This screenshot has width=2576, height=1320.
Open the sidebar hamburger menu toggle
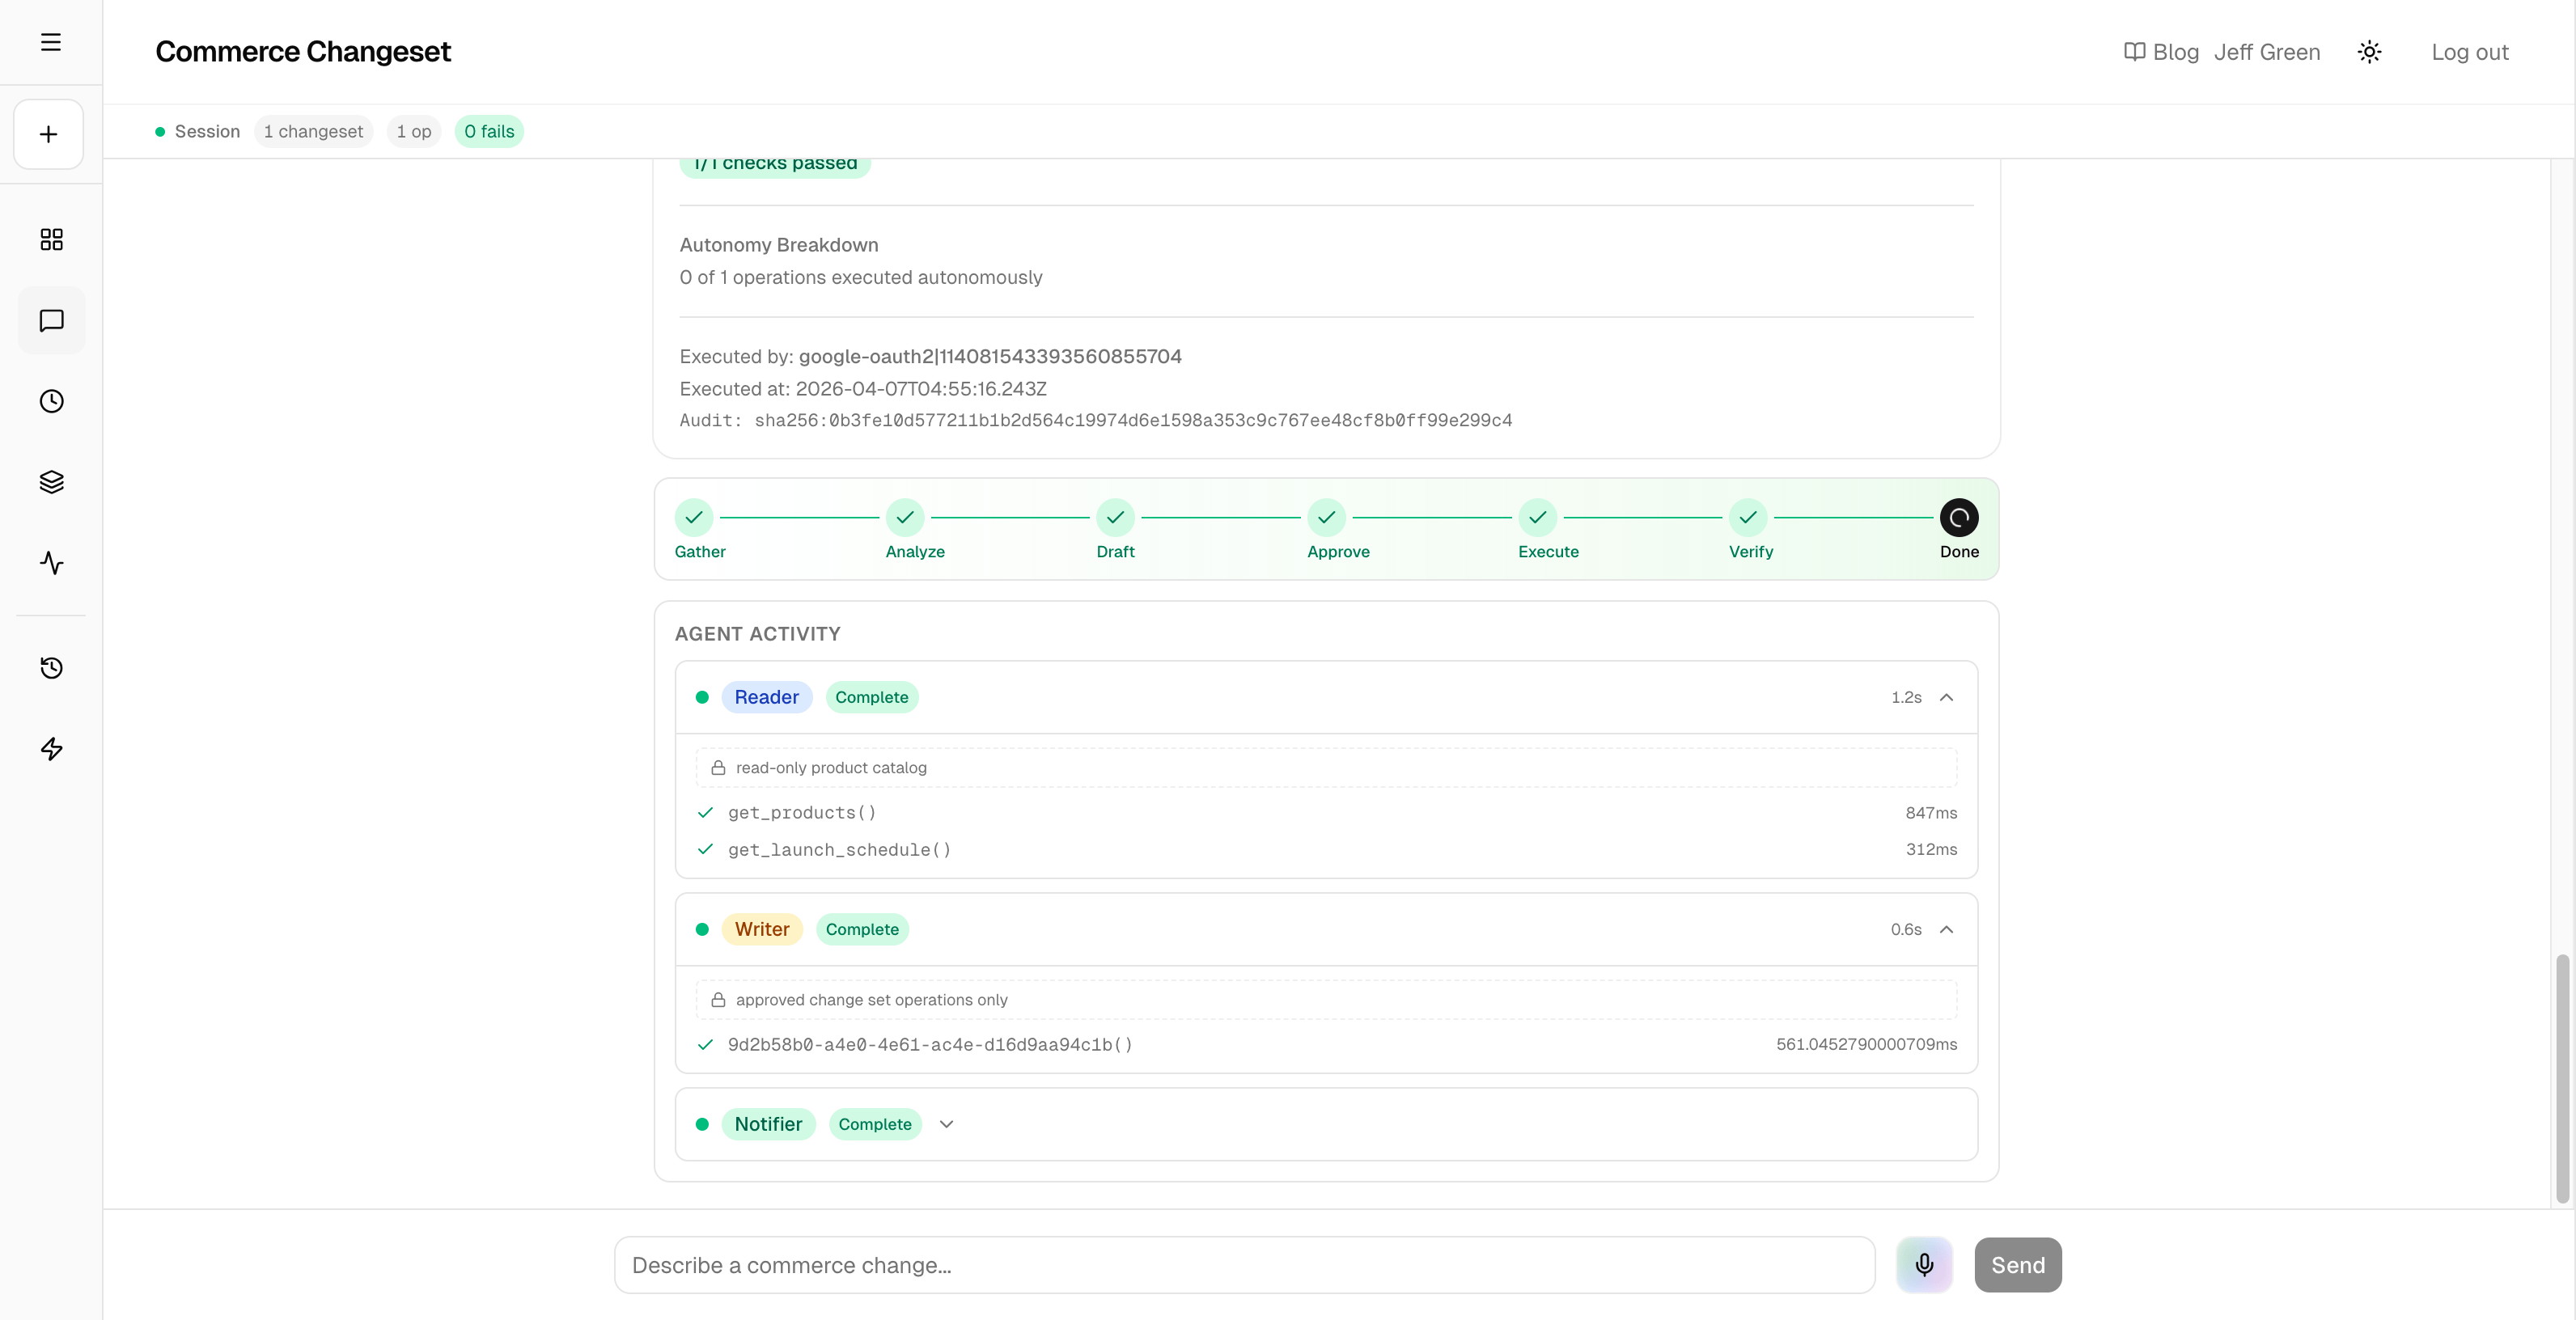[x=50, y=42]
